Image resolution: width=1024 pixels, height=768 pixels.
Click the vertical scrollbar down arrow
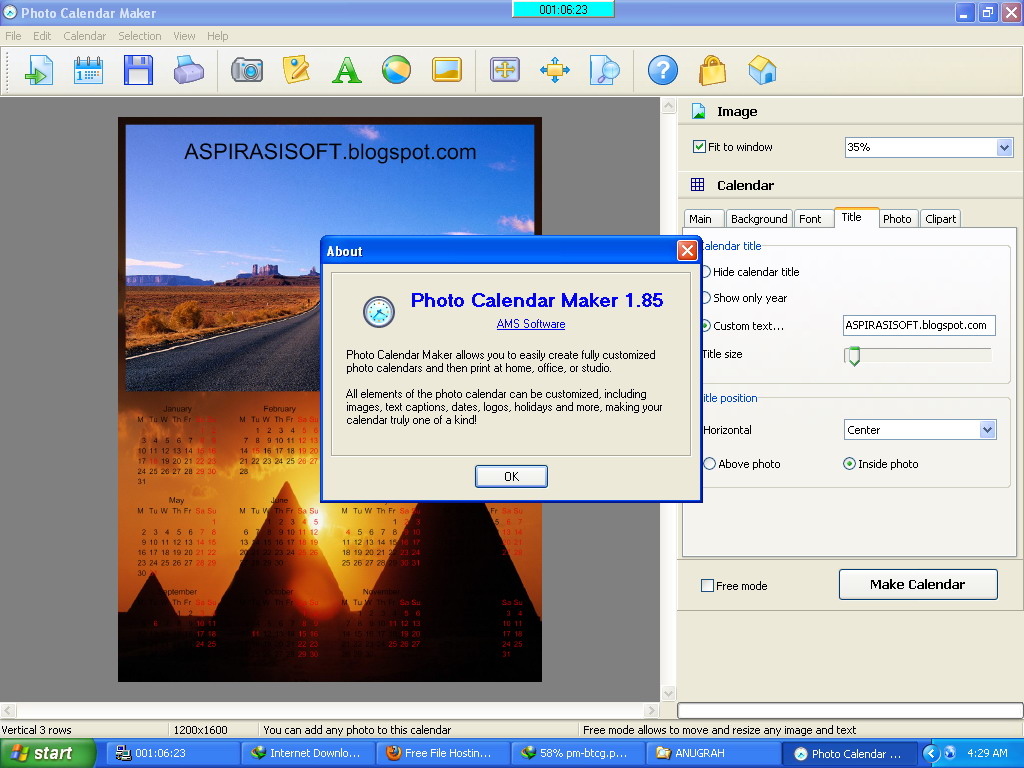tap(668, 693)
